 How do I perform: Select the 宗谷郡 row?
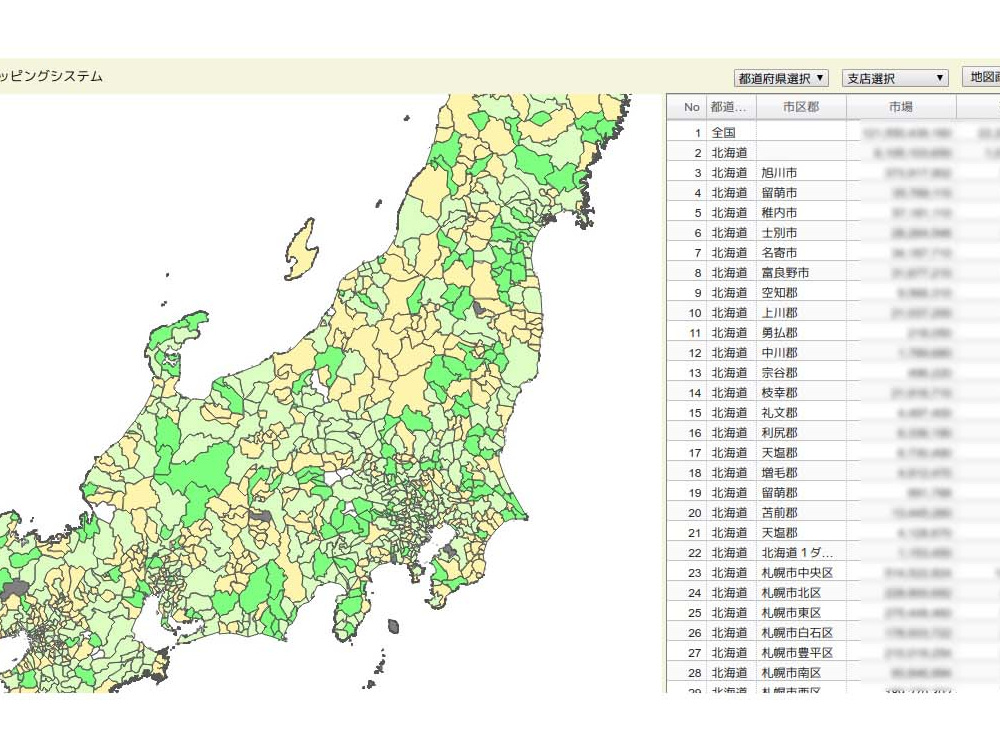833,372
